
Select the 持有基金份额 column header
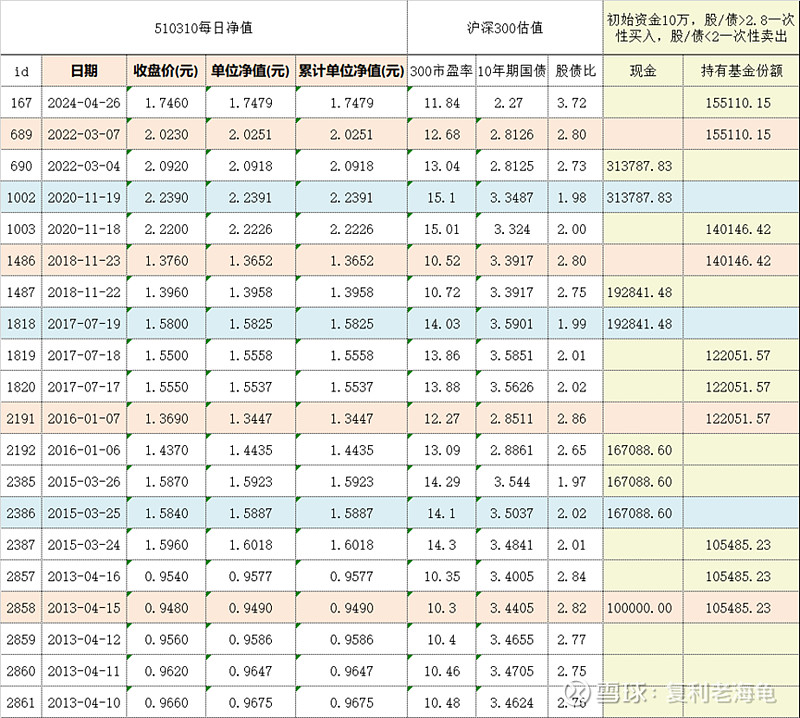(x=739, y=71)
